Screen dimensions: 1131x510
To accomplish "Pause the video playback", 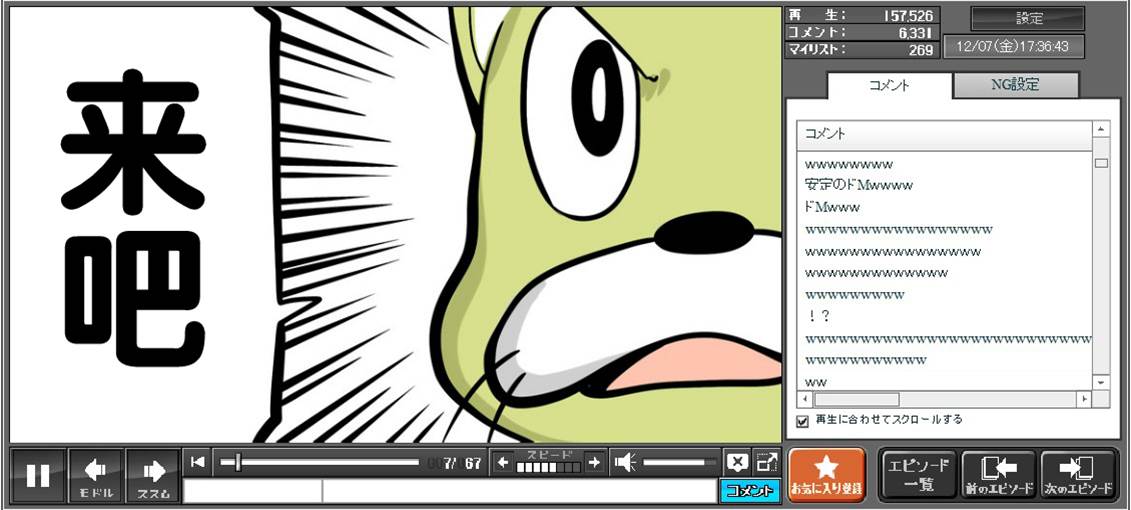I will (x=38, y=476).
